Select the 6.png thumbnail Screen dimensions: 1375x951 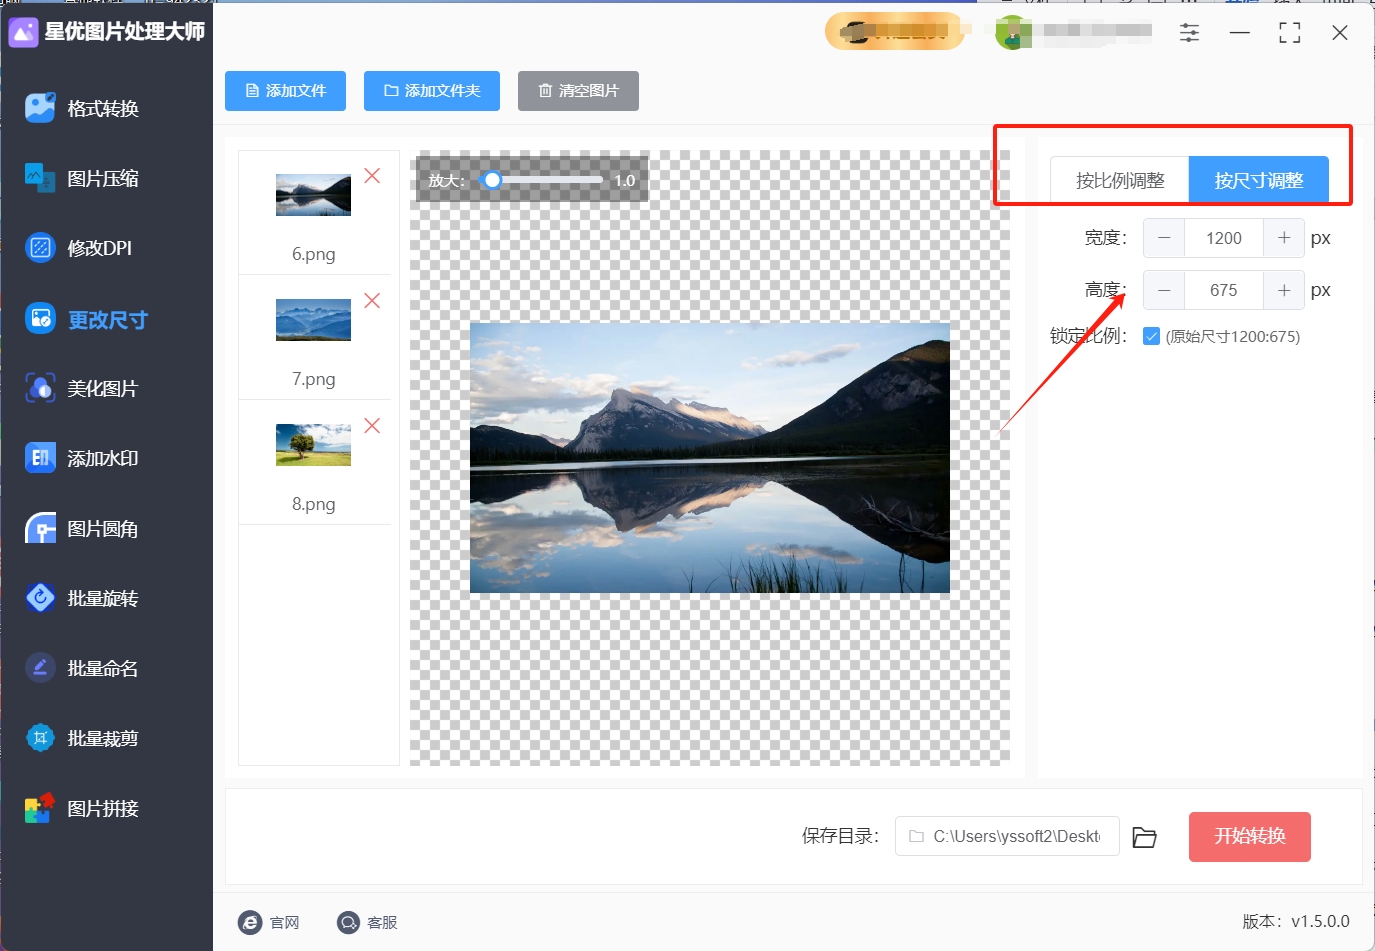pos(314,195)
